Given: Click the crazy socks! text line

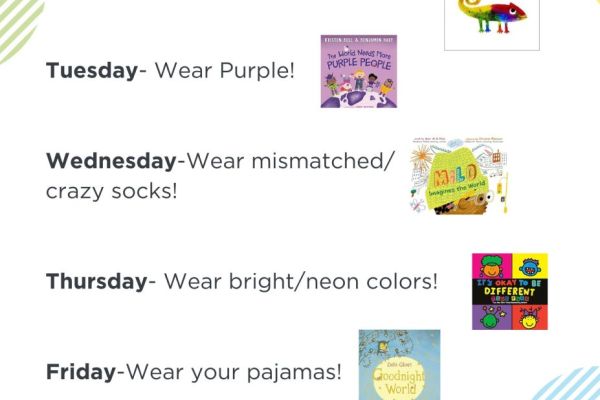Looking at the screenshot, I should point(111,191).
